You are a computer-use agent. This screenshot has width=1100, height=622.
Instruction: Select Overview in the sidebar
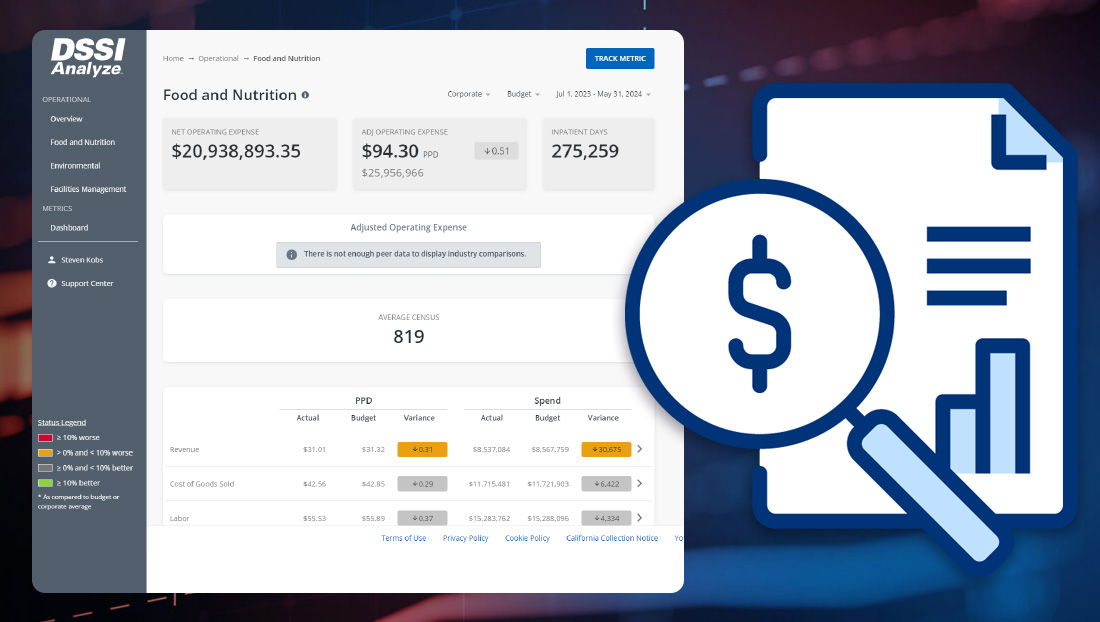[66, 119]
